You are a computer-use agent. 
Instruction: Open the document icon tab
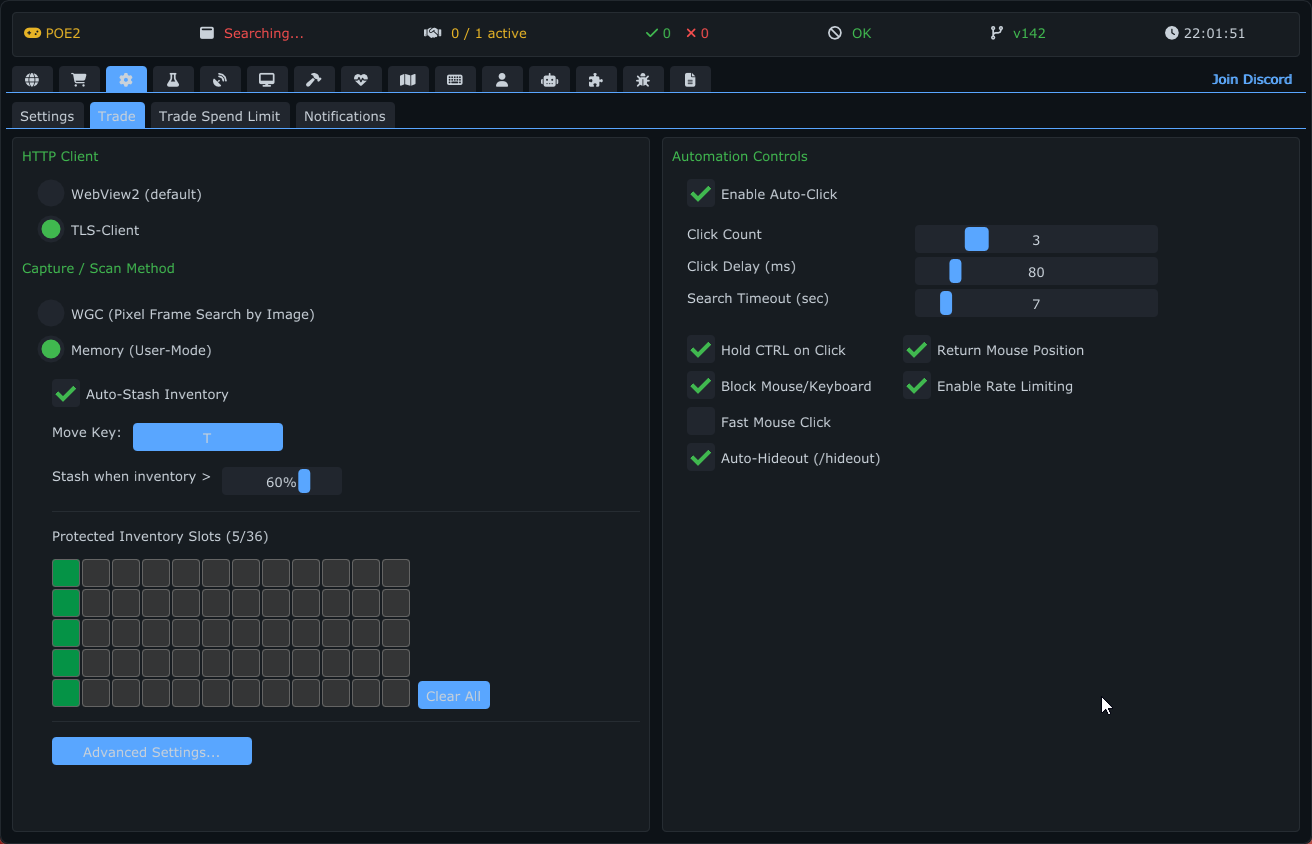[x=690, y=80]
